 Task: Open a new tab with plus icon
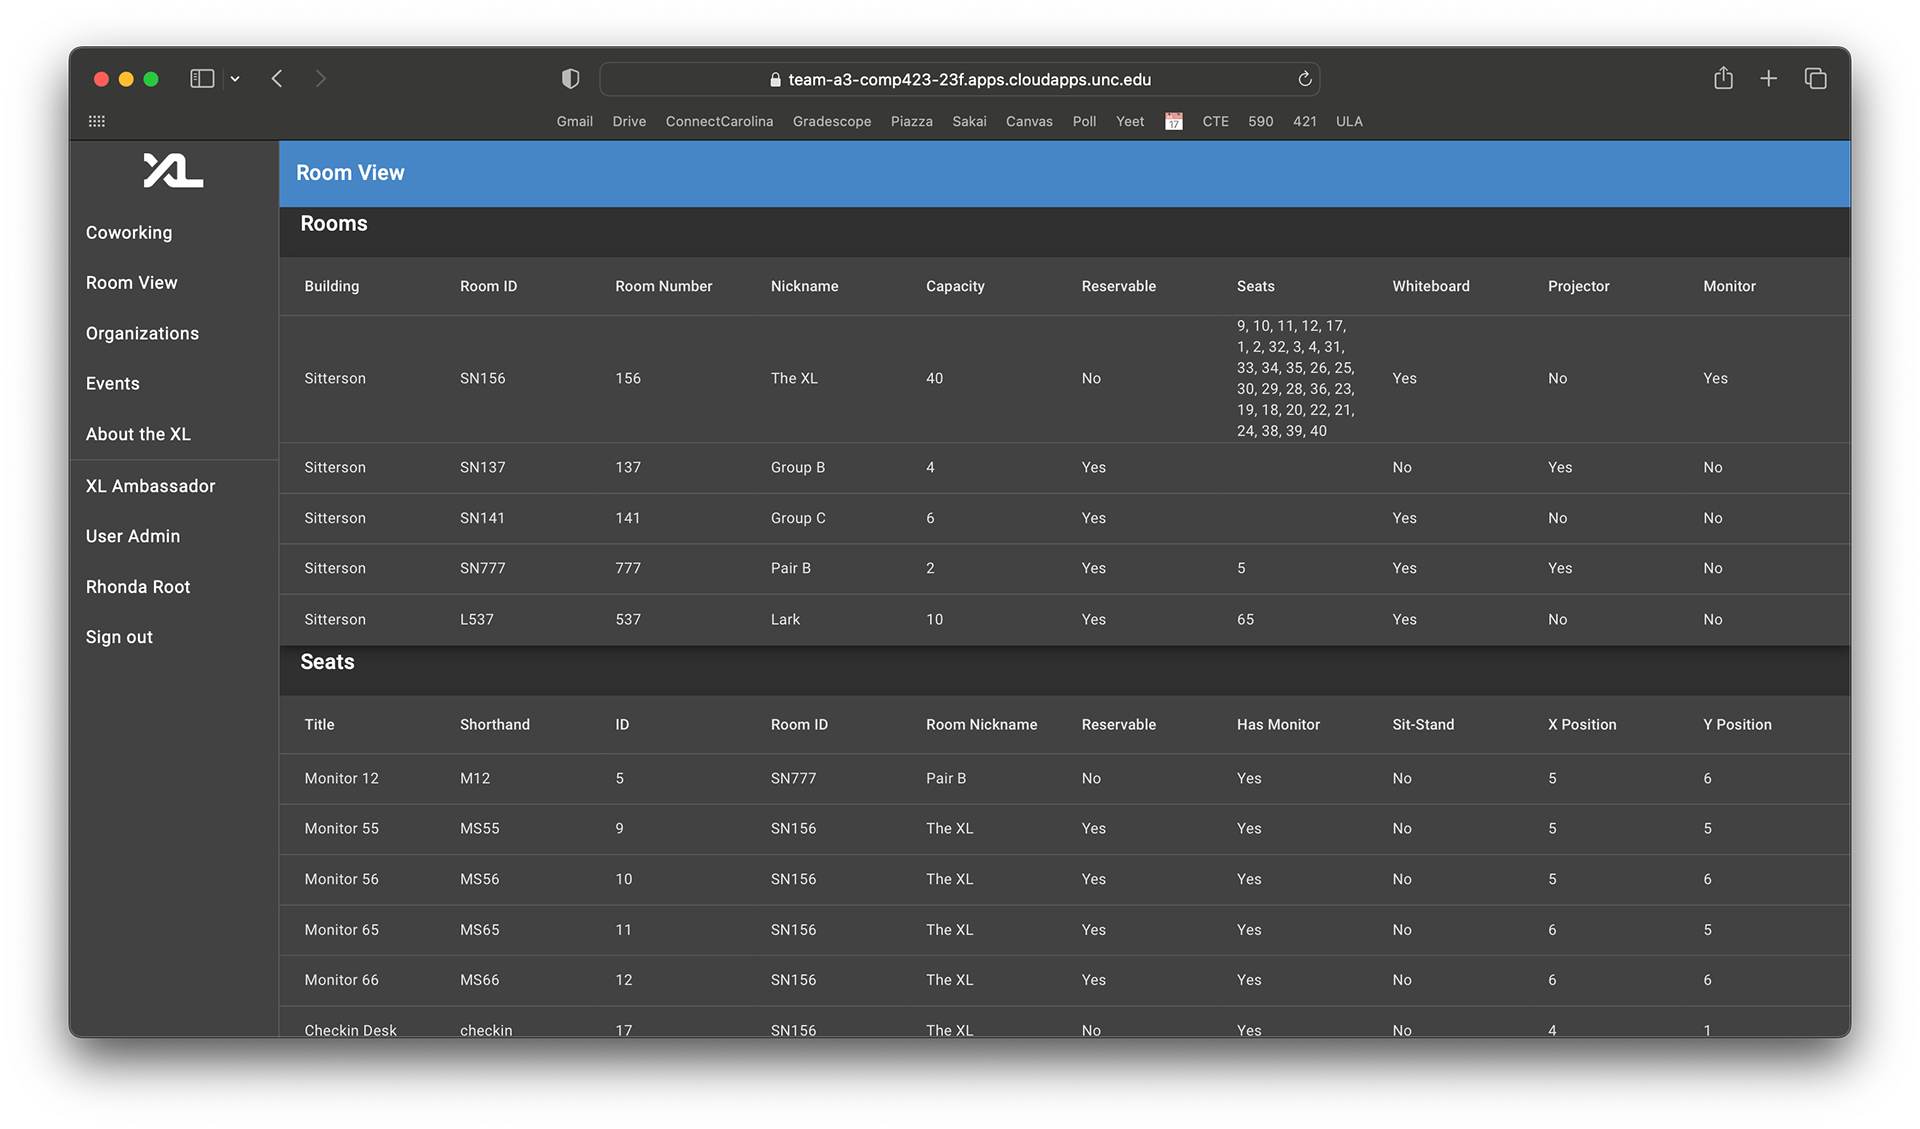[1768, 79]
